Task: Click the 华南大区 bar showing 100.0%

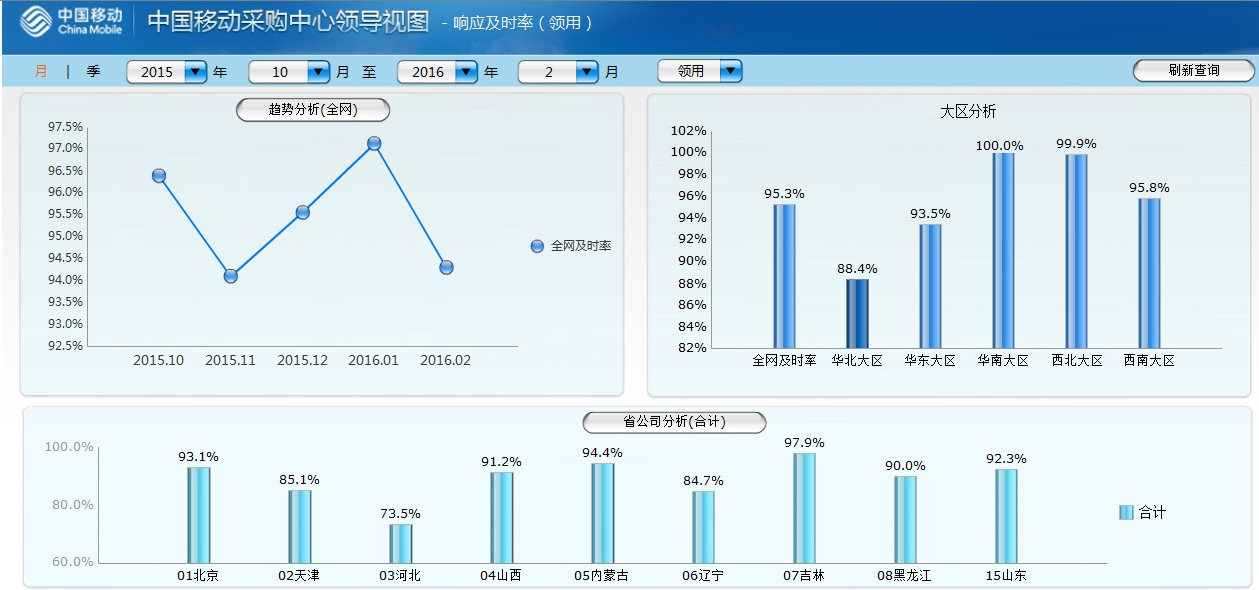Action: coord(1003,250)
